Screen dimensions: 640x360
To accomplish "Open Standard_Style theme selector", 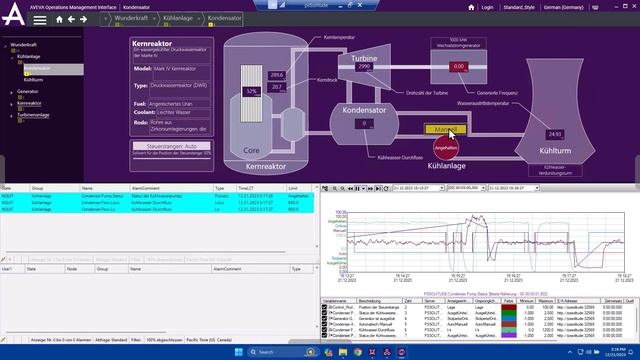I will coord(519,7).
